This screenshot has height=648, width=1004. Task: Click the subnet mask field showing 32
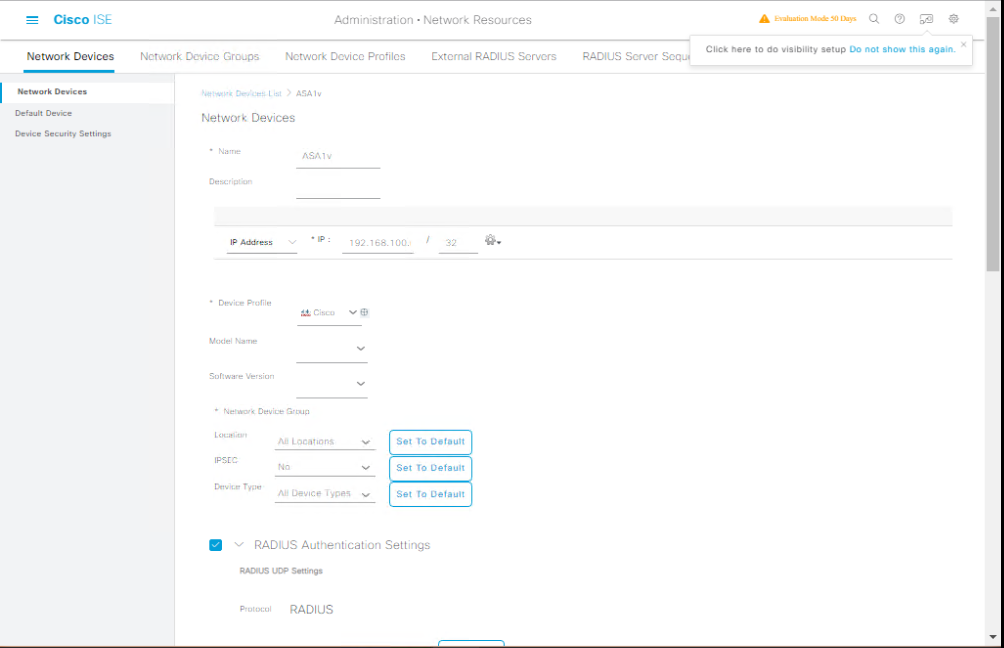click(x=458, y=243)
